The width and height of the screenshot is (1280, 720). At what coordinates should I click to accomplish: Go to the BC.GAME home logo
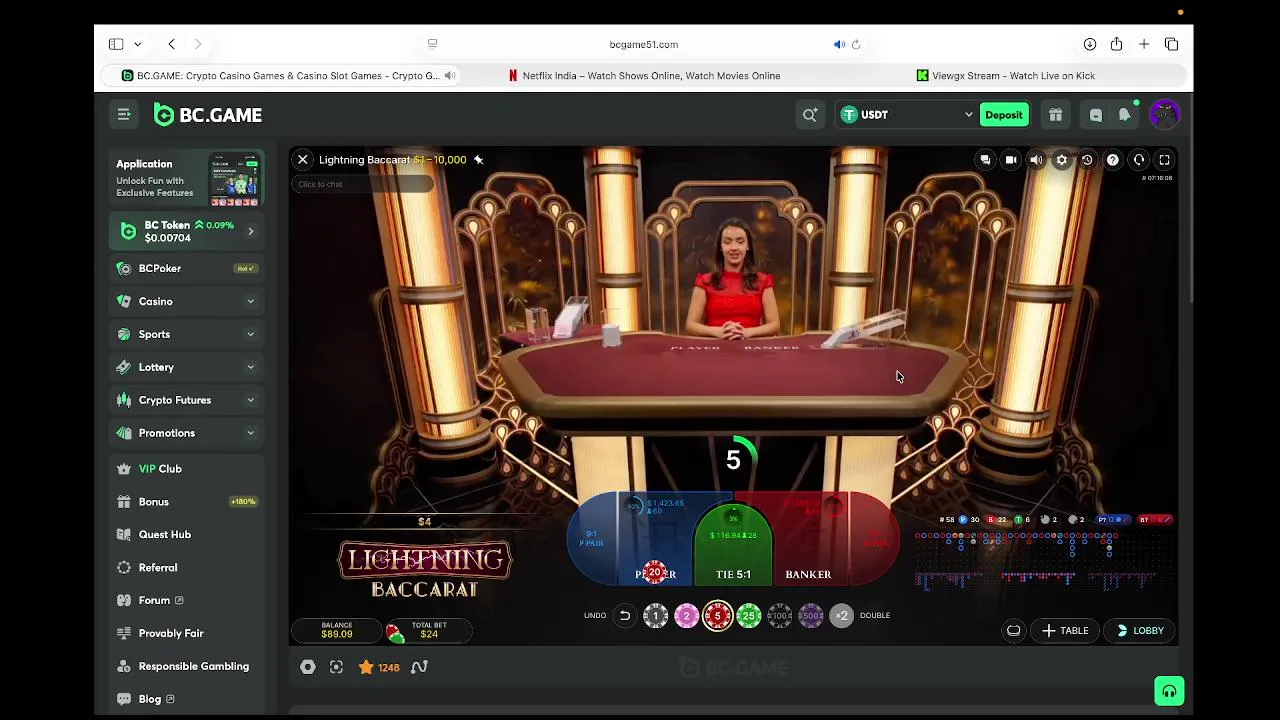pyautogui.click(x=208, y=115)
